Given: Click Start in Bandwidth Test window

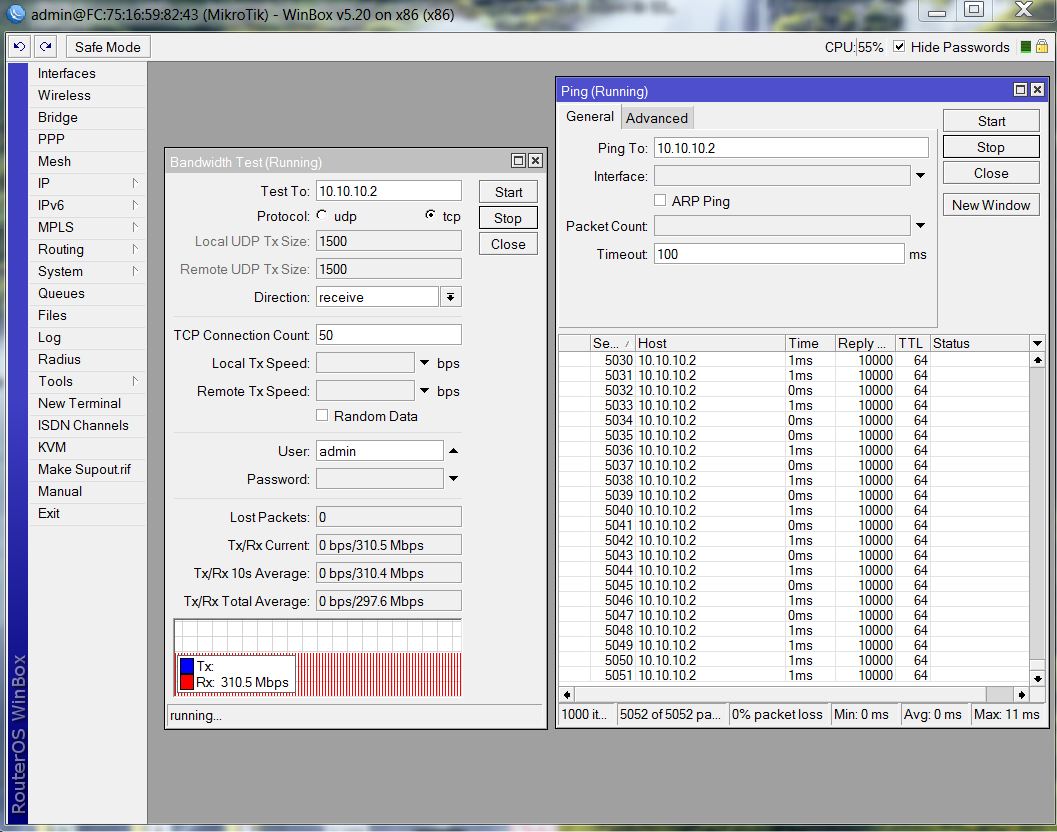Looking at the screenshot, I should 508,192.
